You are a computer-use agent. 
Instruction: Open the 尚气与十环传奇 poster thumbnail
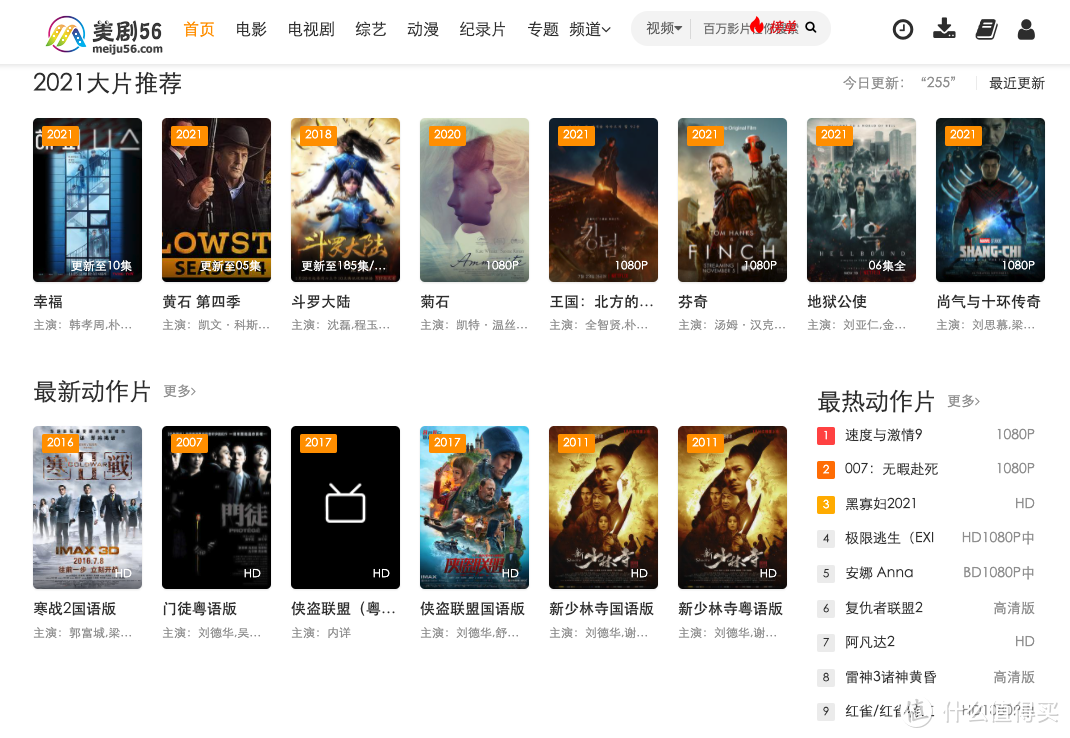click(990, 200)
